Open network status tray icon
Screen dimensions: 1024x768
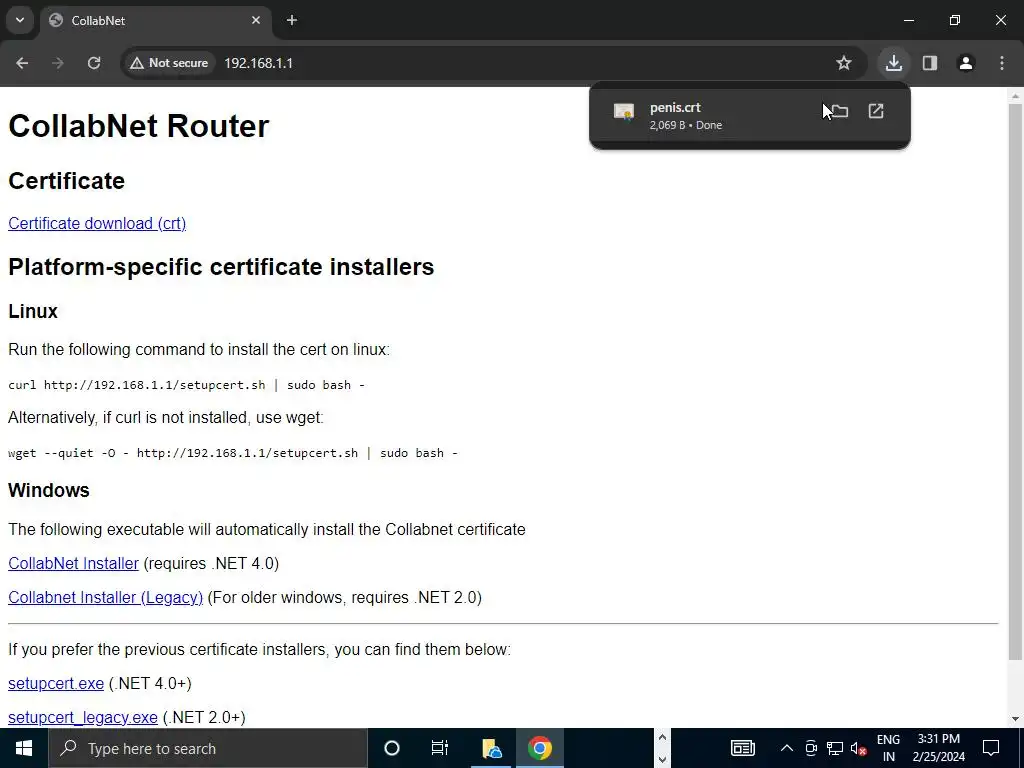[x=835, y=748]
